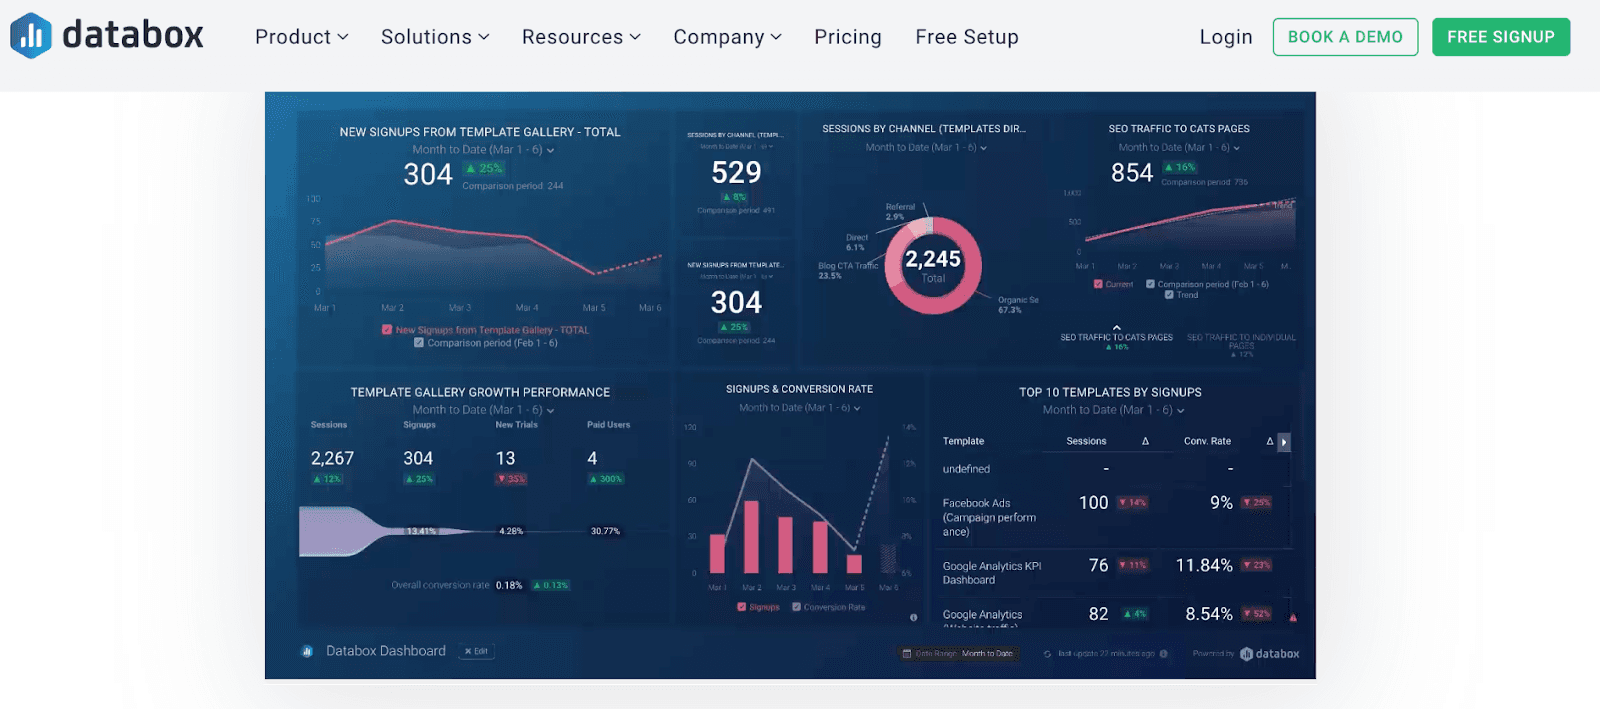Click the up chevron above SEO Traffic to Cats Pages tab
Screen dimensions: 1600x709
pos(1117,327)
